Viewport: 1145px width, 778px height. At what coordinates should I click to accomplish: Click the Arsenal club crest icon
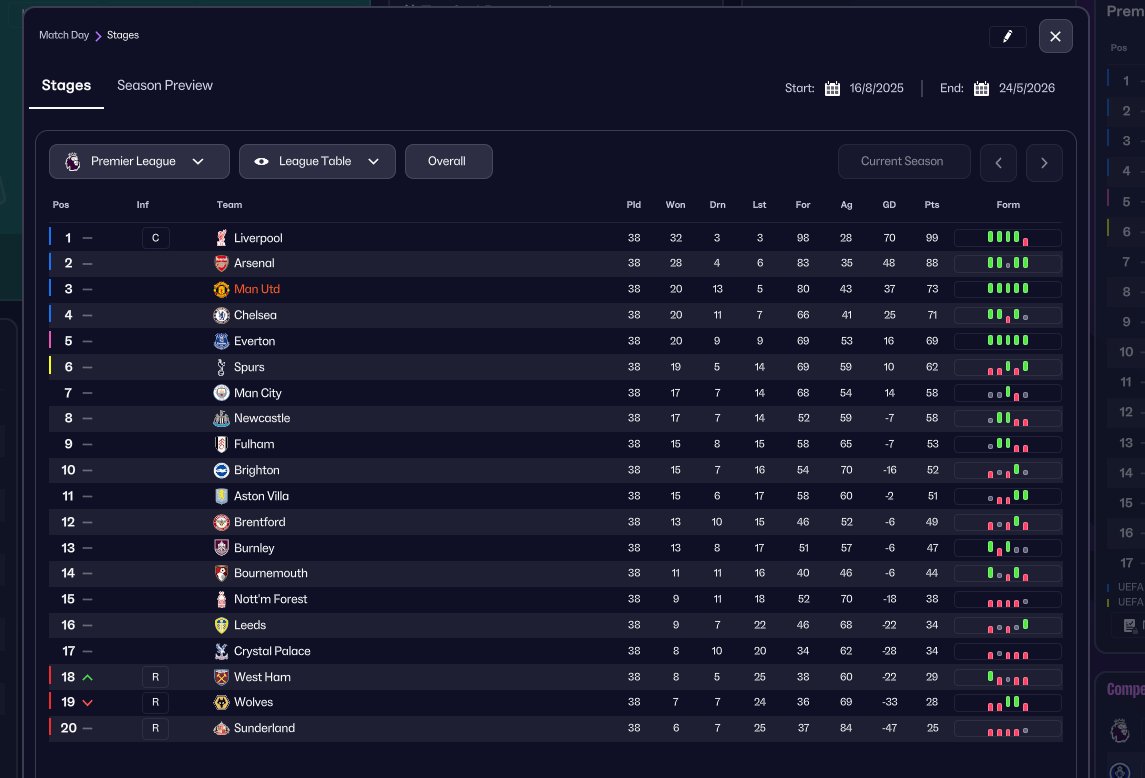coord(221,263)
